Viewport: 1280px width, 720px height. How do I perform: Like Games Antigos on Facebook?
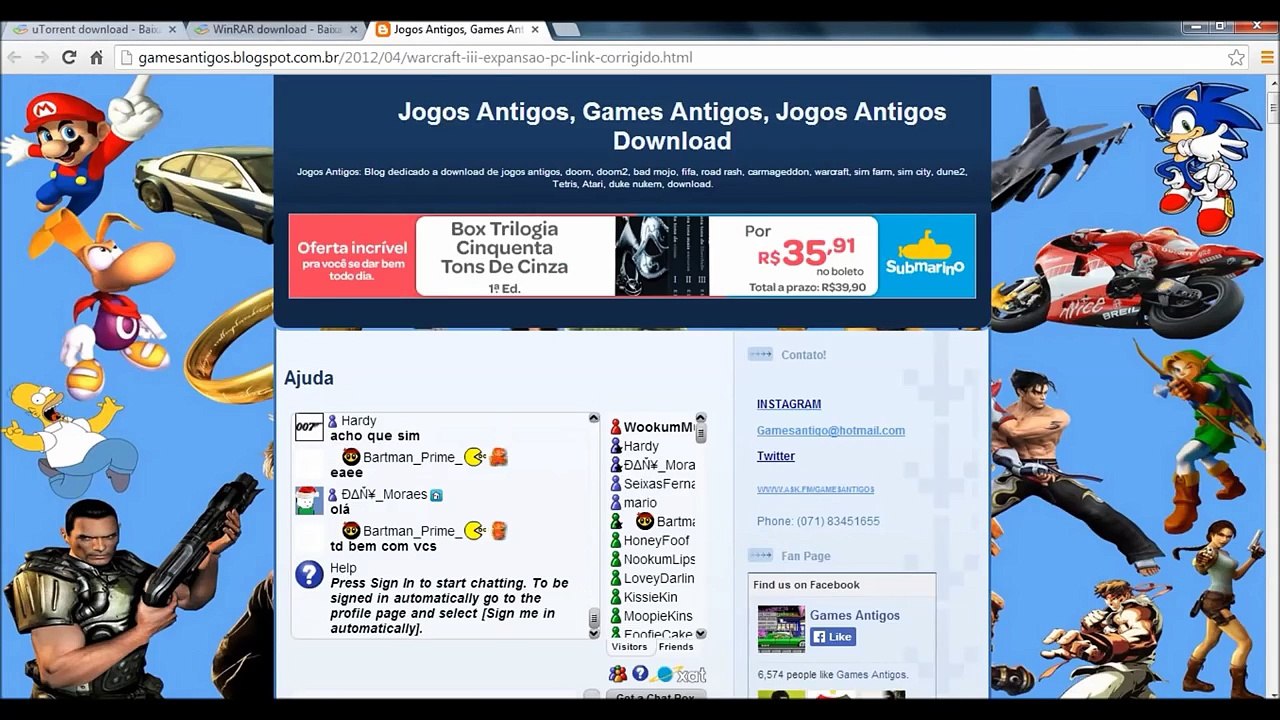[x=833, y=637]
